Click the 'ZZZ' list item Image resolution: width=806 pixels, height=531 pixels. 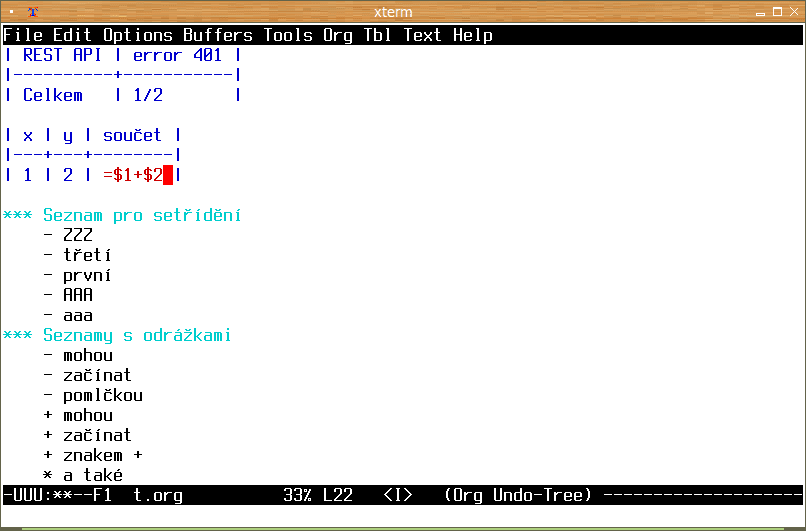pos(78,235)
